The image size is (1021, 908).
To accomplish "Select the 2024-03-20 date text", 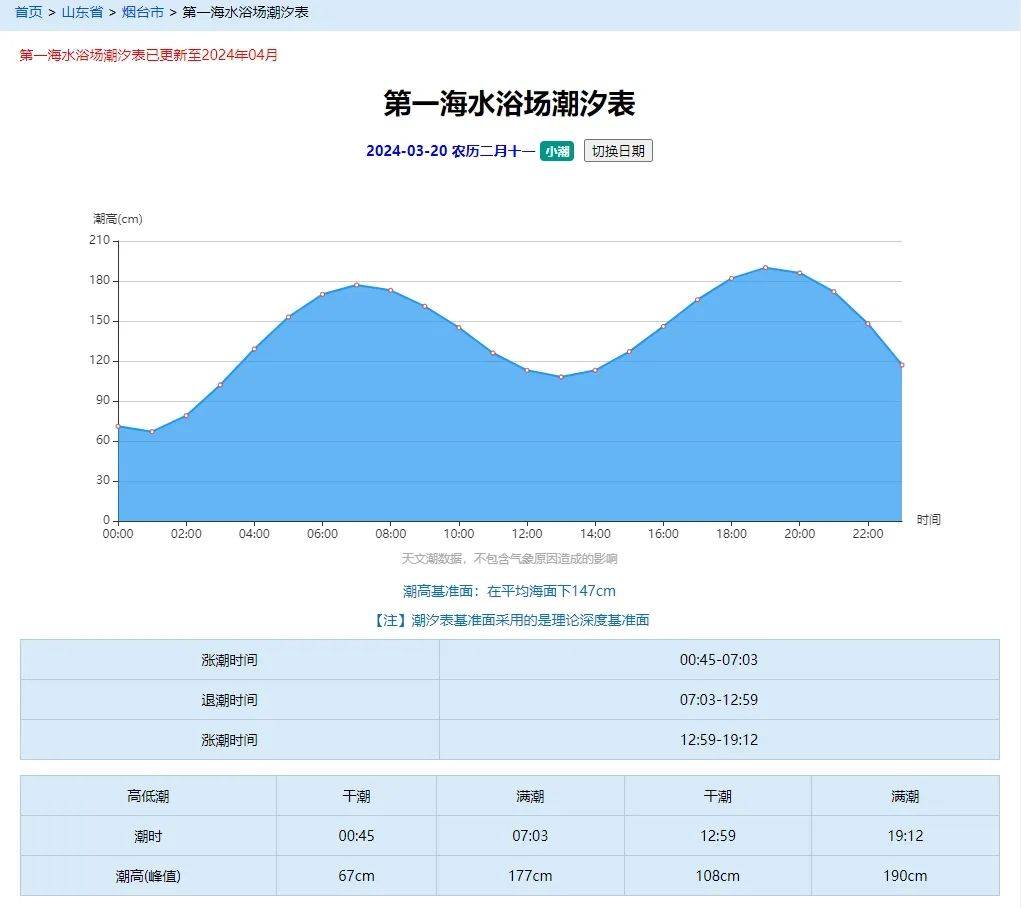I will point(405,151).
